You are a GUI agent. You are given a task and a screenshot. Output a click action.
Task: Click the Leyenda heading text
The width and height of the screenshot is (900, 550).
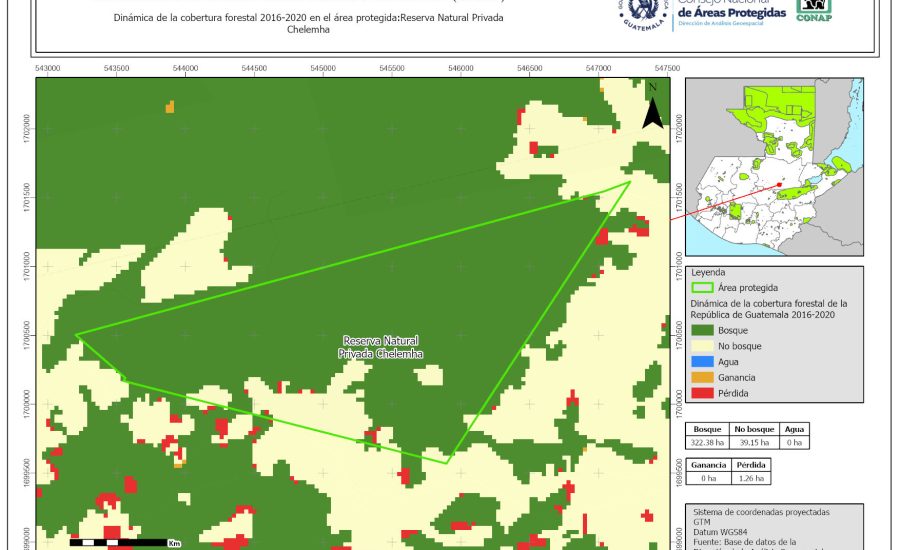pyautogui.click(x=709, y=271)
